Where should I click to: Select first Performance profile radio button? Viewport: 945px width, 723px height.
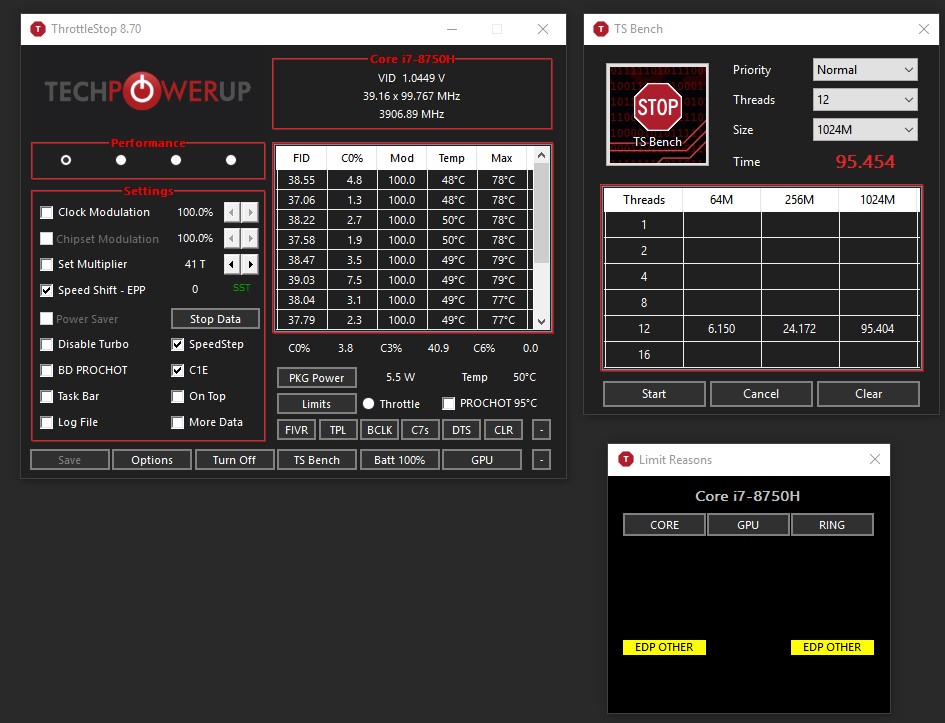[x=66, y=160]
